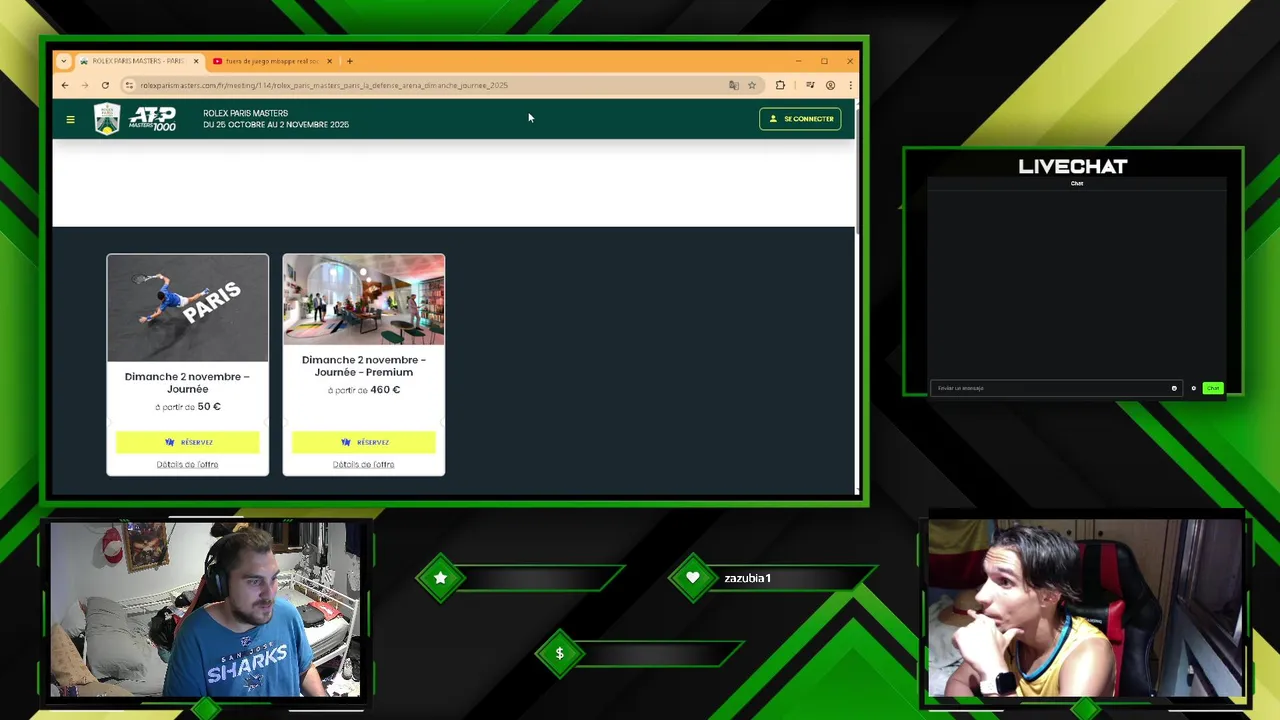Open a new browser tab with plus

tap(349, 61)
